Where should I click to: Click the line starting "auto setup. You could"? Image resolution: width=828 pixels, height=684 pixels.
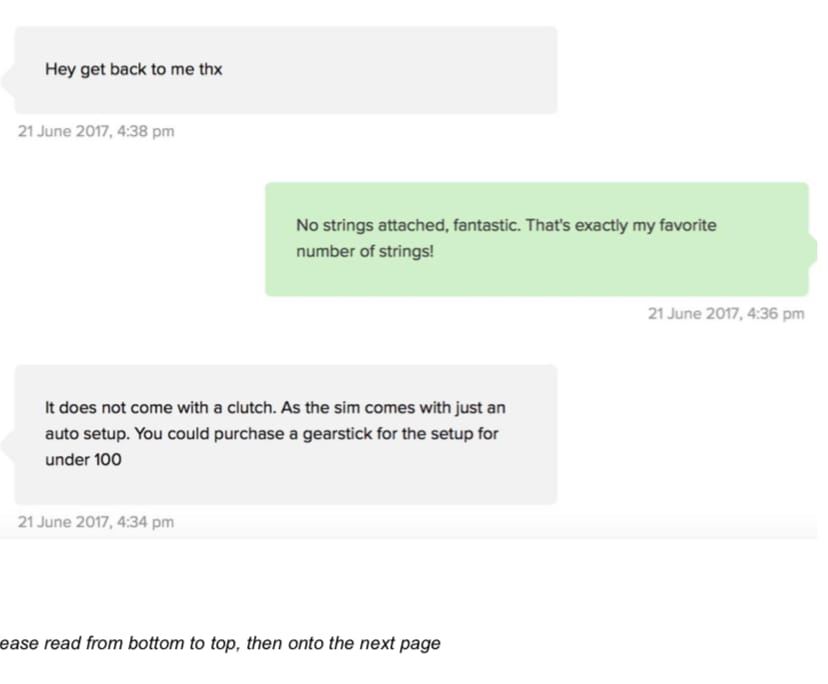[271, 434]
